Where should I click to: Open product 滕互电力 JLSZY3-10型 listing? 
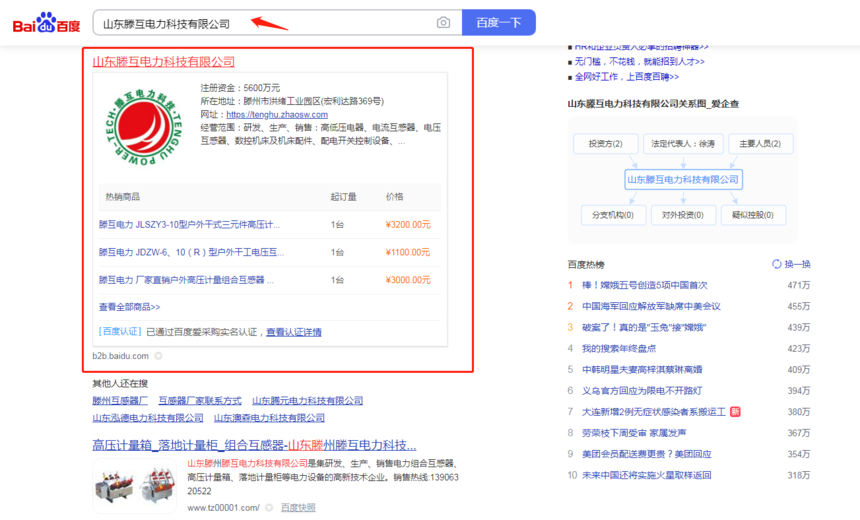(189, 224)
